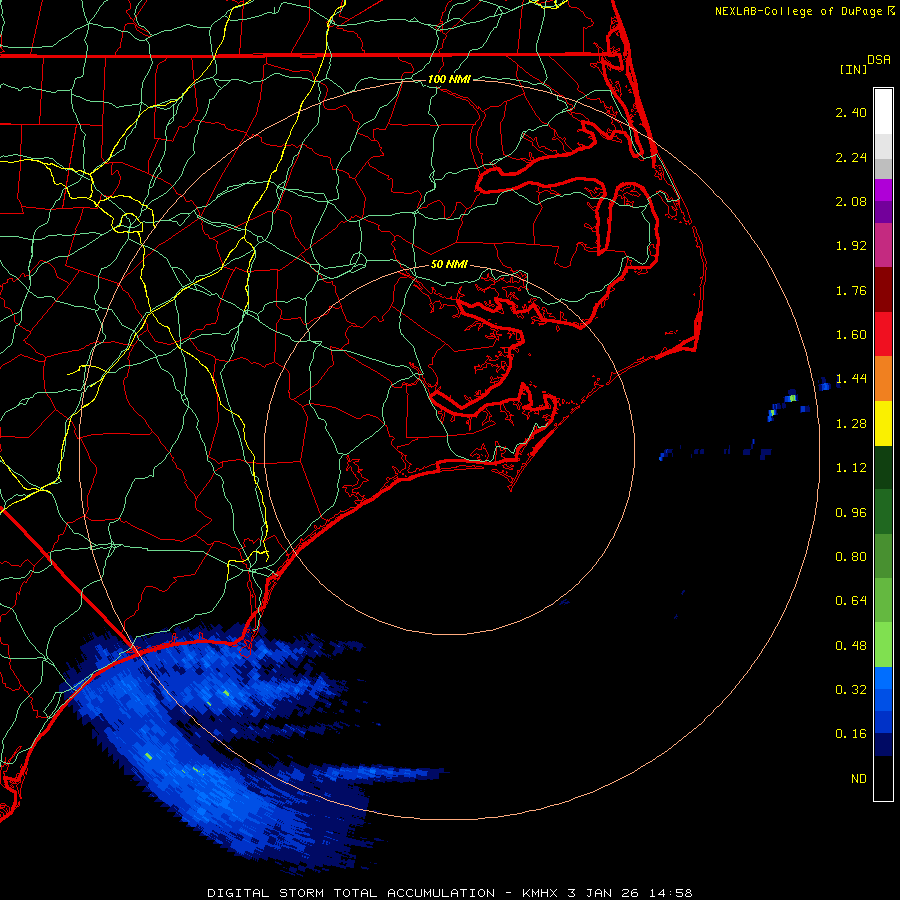Click the NEXLAB-College of DuPage credit text

click(798, 11)
